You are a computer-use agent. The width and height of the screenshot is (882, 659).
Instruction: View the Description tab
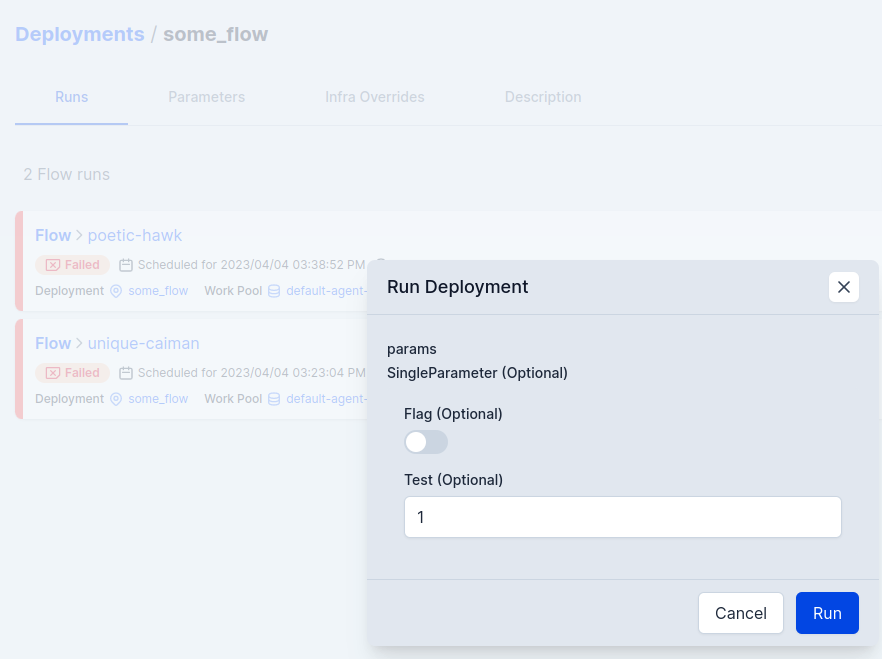pos(543,97)
